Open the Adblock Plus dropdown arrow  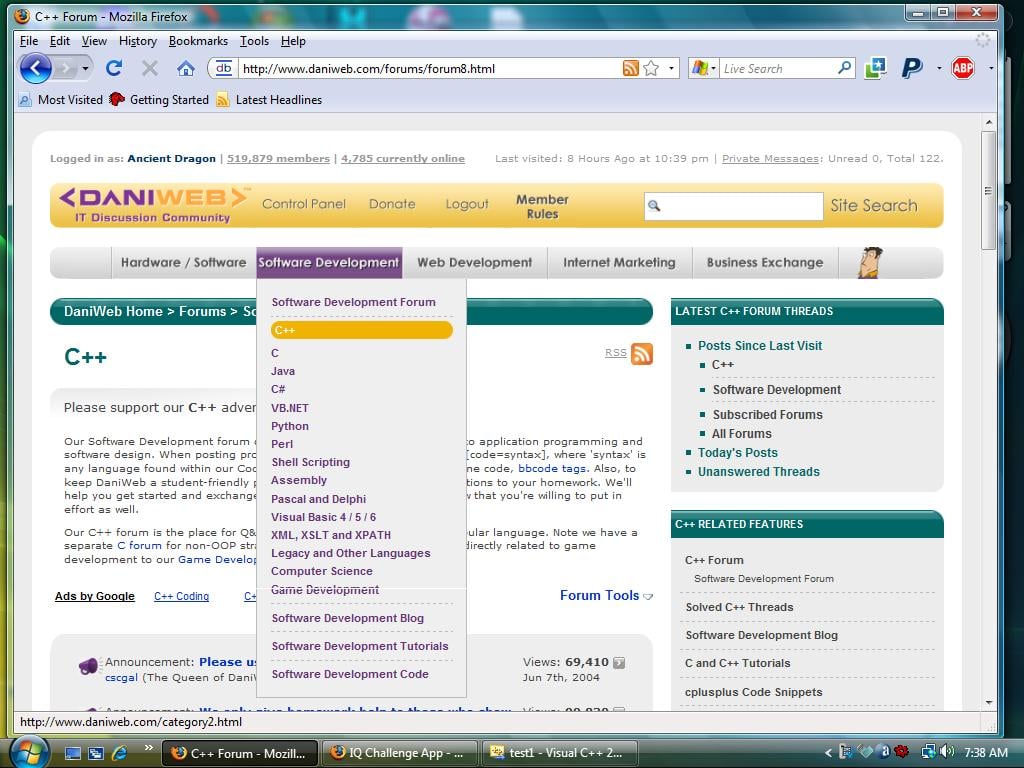pyautogui.click(x=991, y=68)
